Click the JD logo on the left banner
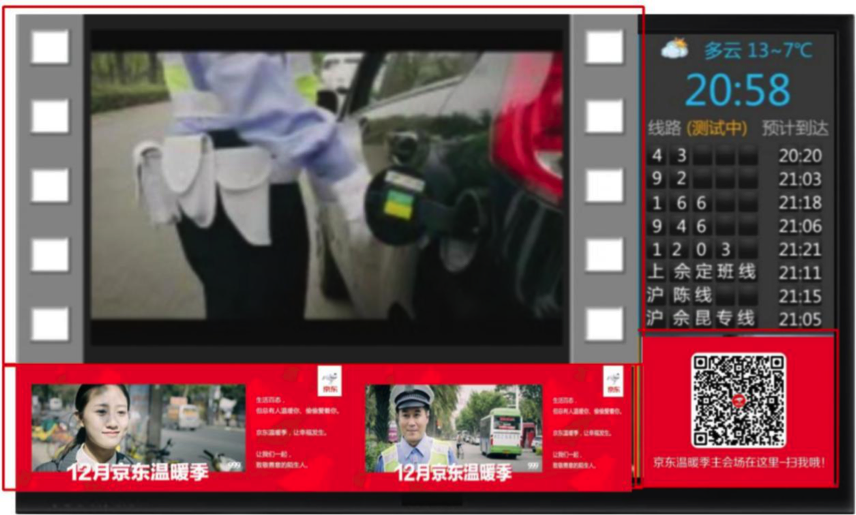The image size is (856, 515). pyautogui.click(x=330, y=380)
